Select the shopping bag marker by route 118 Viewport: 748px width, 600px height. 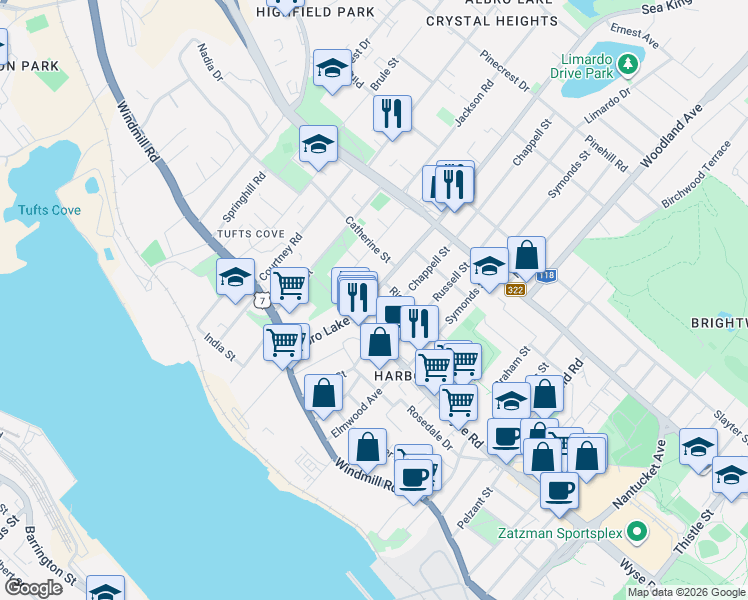pos(527,257)
